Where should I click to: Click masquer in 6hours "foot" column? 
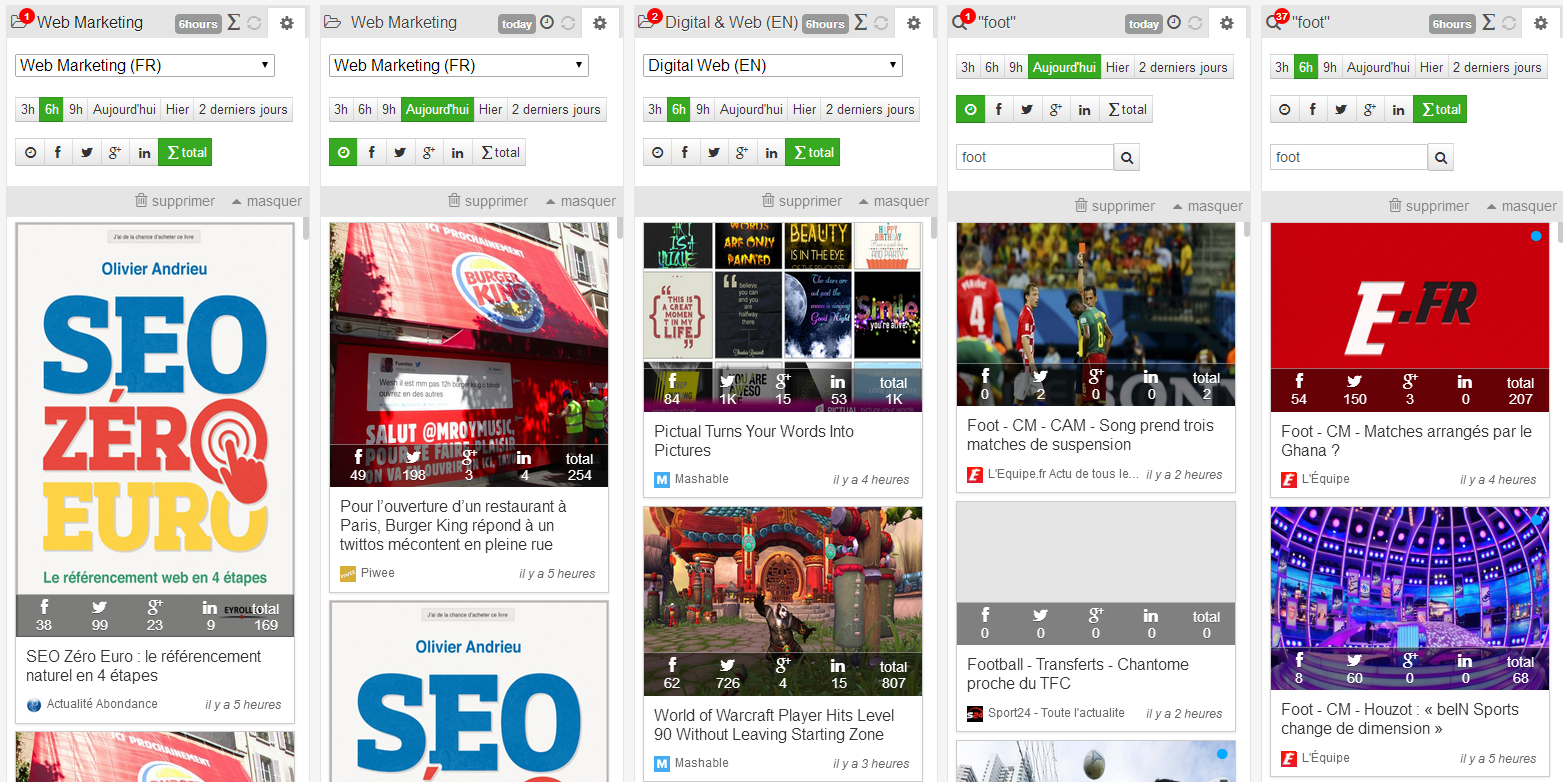(1522, 206)
